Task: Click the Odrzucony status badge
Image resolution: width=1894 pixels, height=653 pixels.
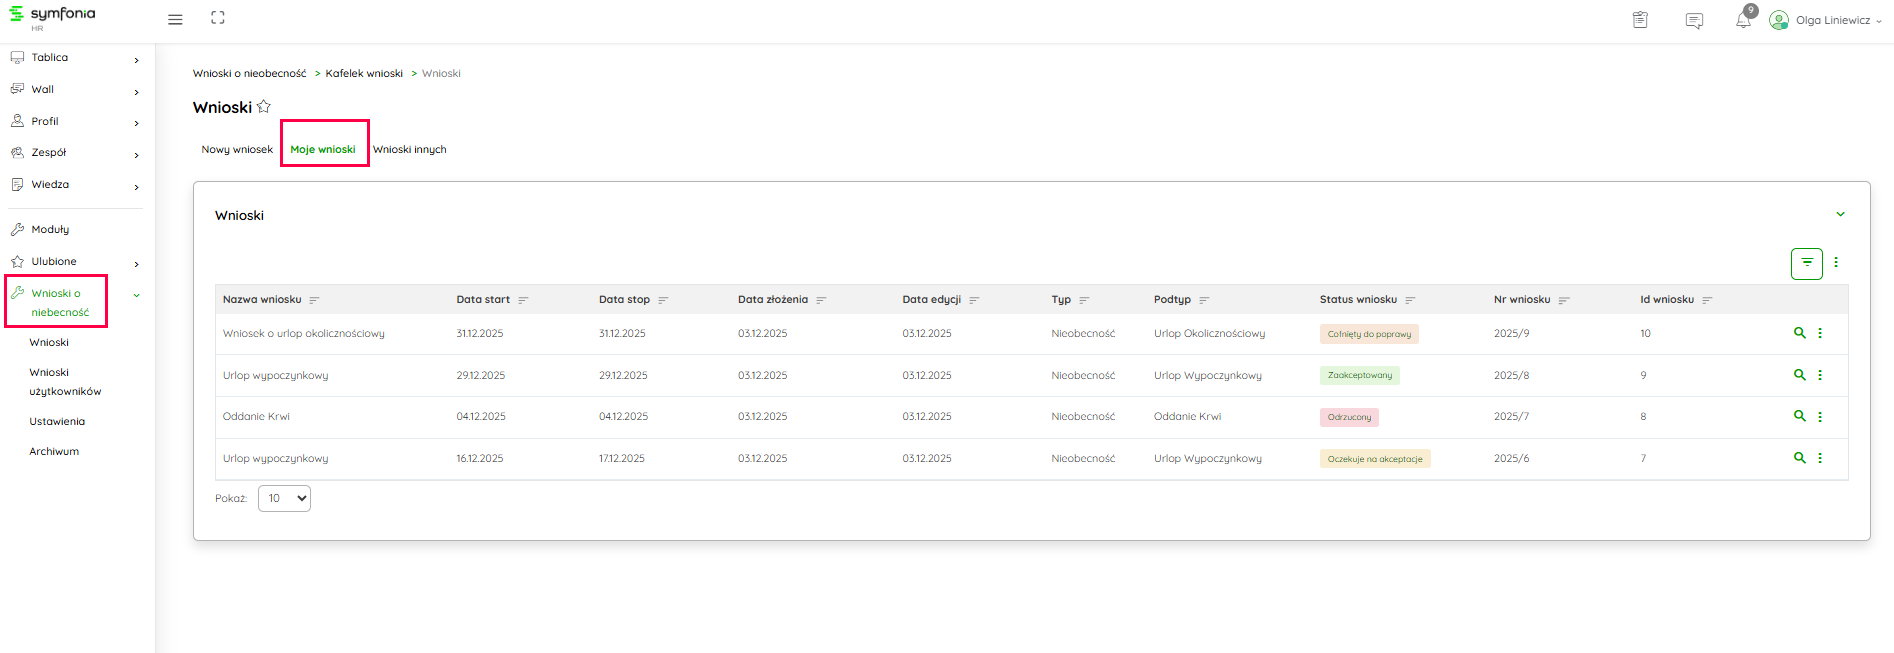Action: coord(1349,417)
